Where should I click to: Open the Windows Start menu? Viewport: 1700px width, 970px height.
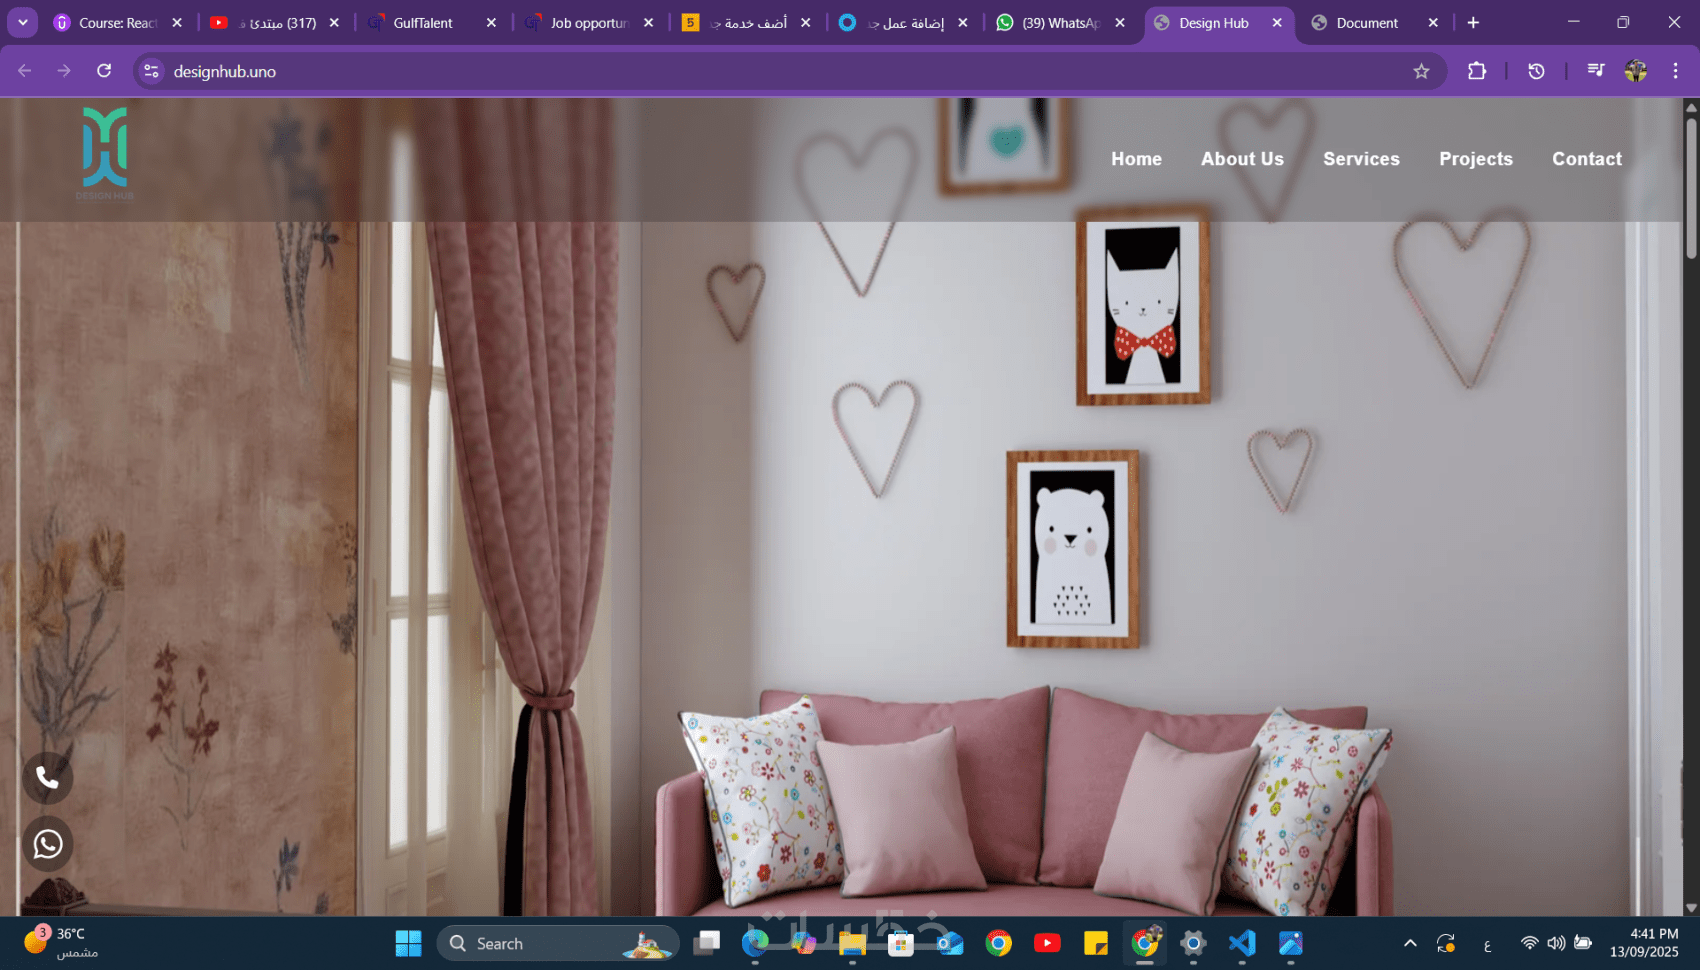pos(408,943)
